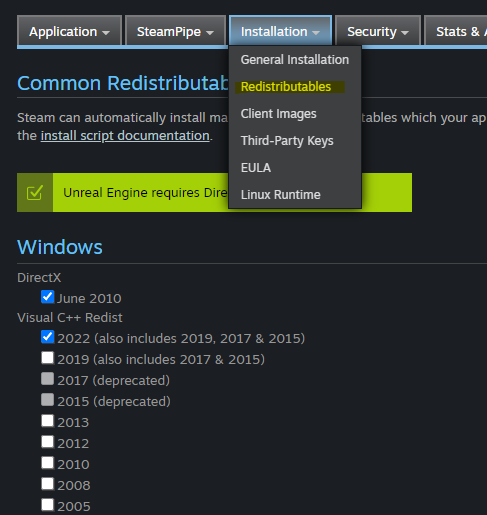Click the Unreal Engine requires banner text

145,193
